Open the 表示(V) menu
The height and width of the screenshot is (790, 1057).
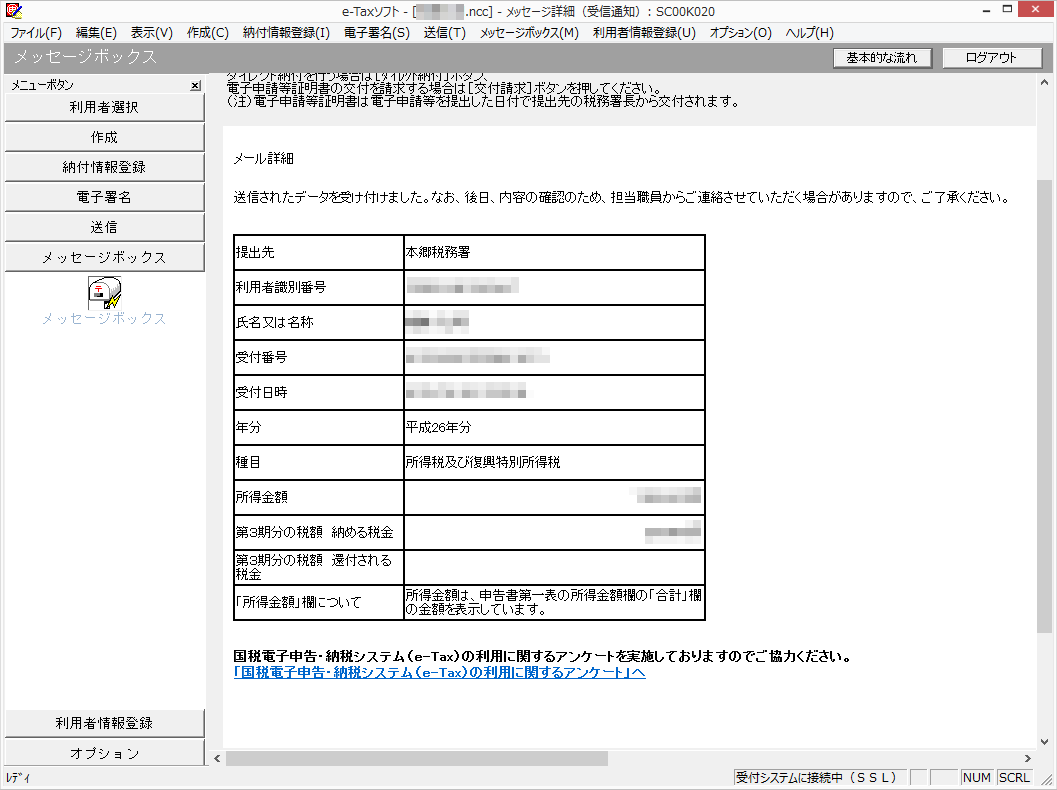(152, 32)
